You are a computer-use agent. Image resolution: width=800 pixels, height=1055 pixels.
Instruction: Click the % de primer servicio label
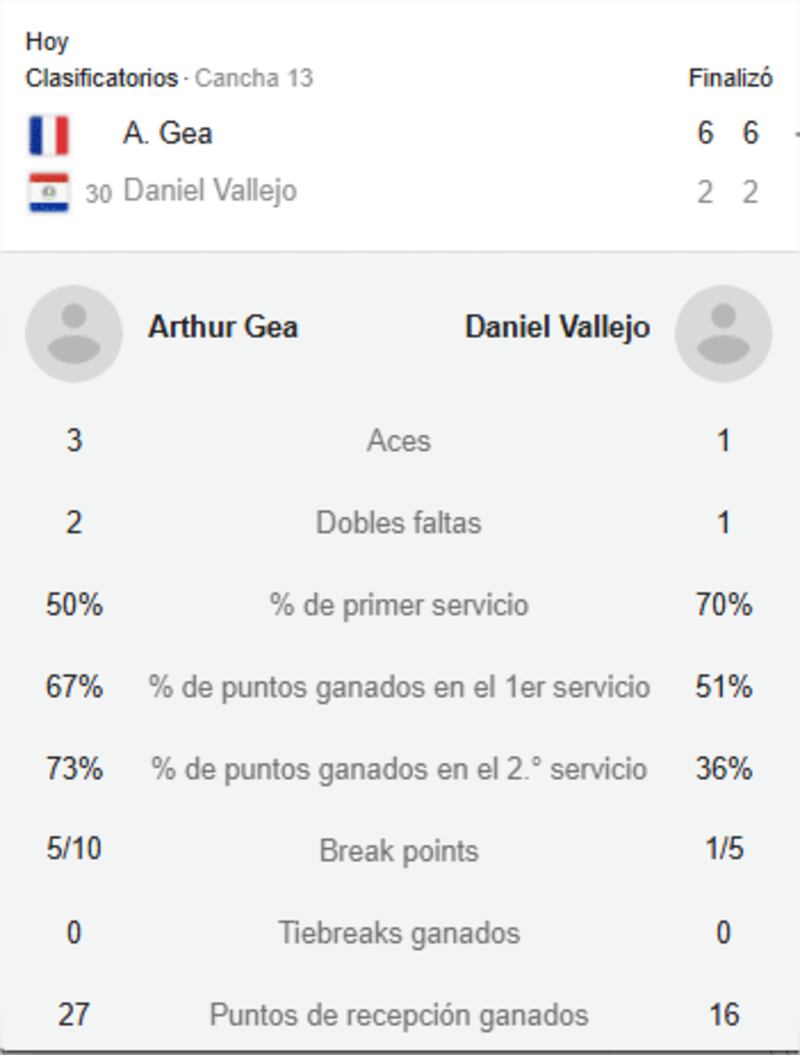[398, 605]
